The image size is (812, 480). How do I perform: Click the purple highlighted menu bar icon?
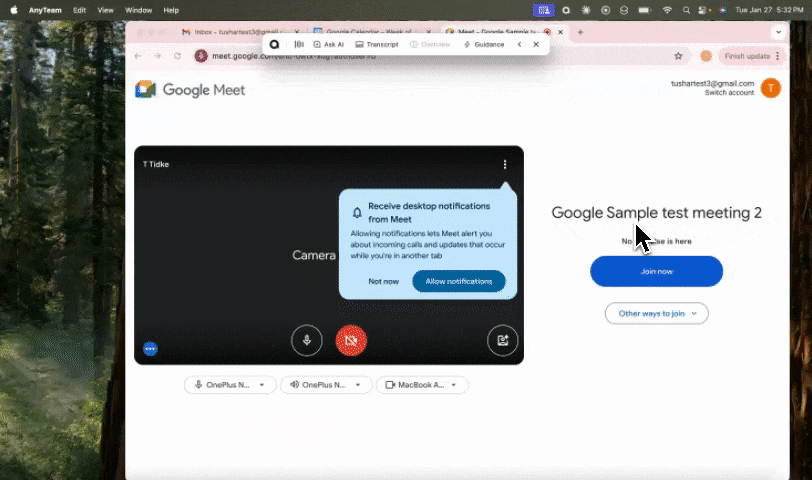click(543, 10)
